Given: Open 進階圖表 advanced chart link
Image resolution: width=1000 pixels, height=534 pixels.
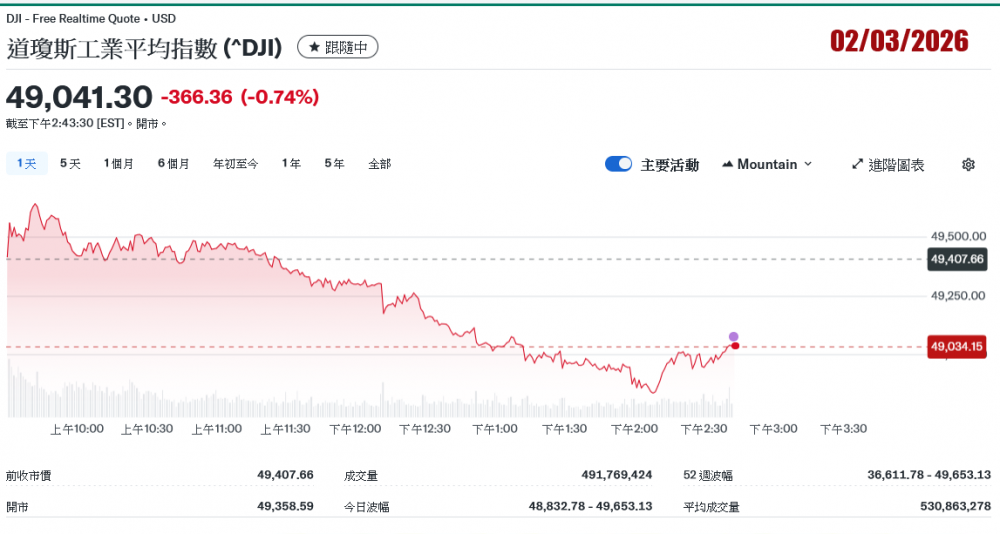Looking at the screenshot, I should click(896, 165).
